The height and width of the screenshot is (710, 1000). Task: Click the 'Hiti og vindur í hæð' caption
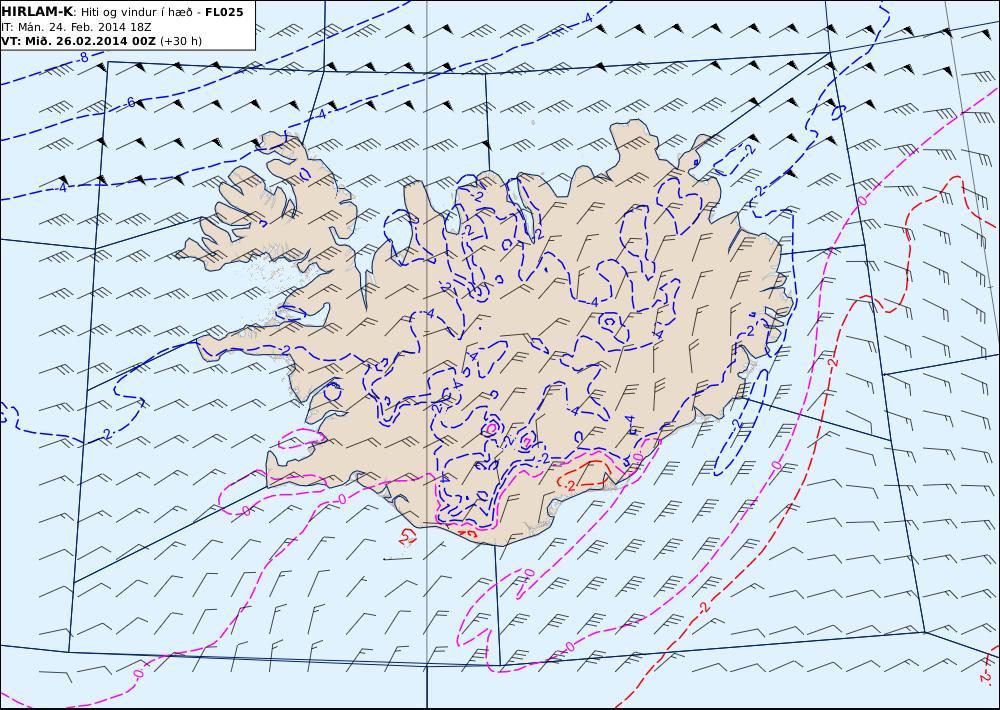(136, 12)
